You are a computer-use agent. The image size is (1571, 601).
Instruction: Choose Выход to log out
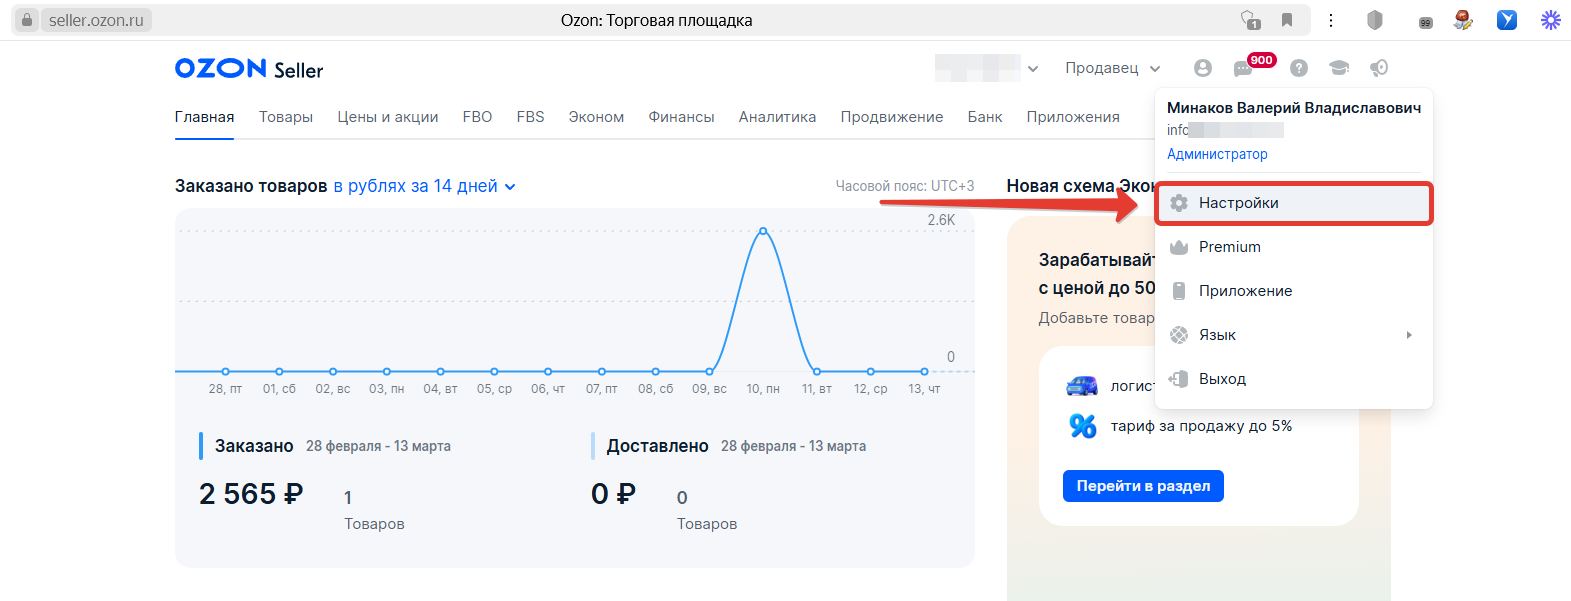[1294, 379]
